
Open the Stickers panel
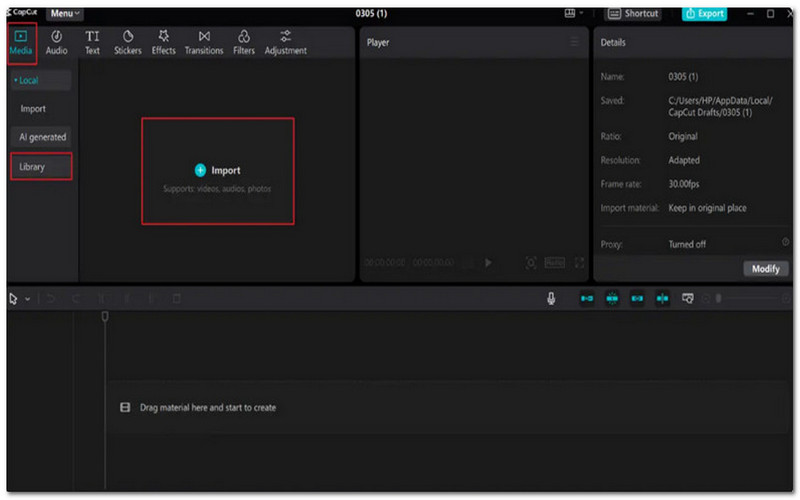(x=127, y=41)
